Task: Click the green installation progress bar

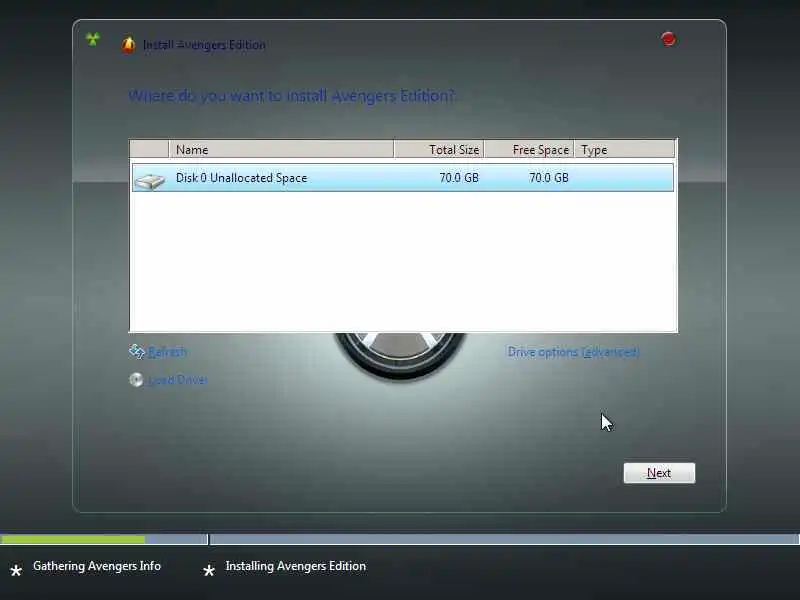Action: [x=72, y=539]
